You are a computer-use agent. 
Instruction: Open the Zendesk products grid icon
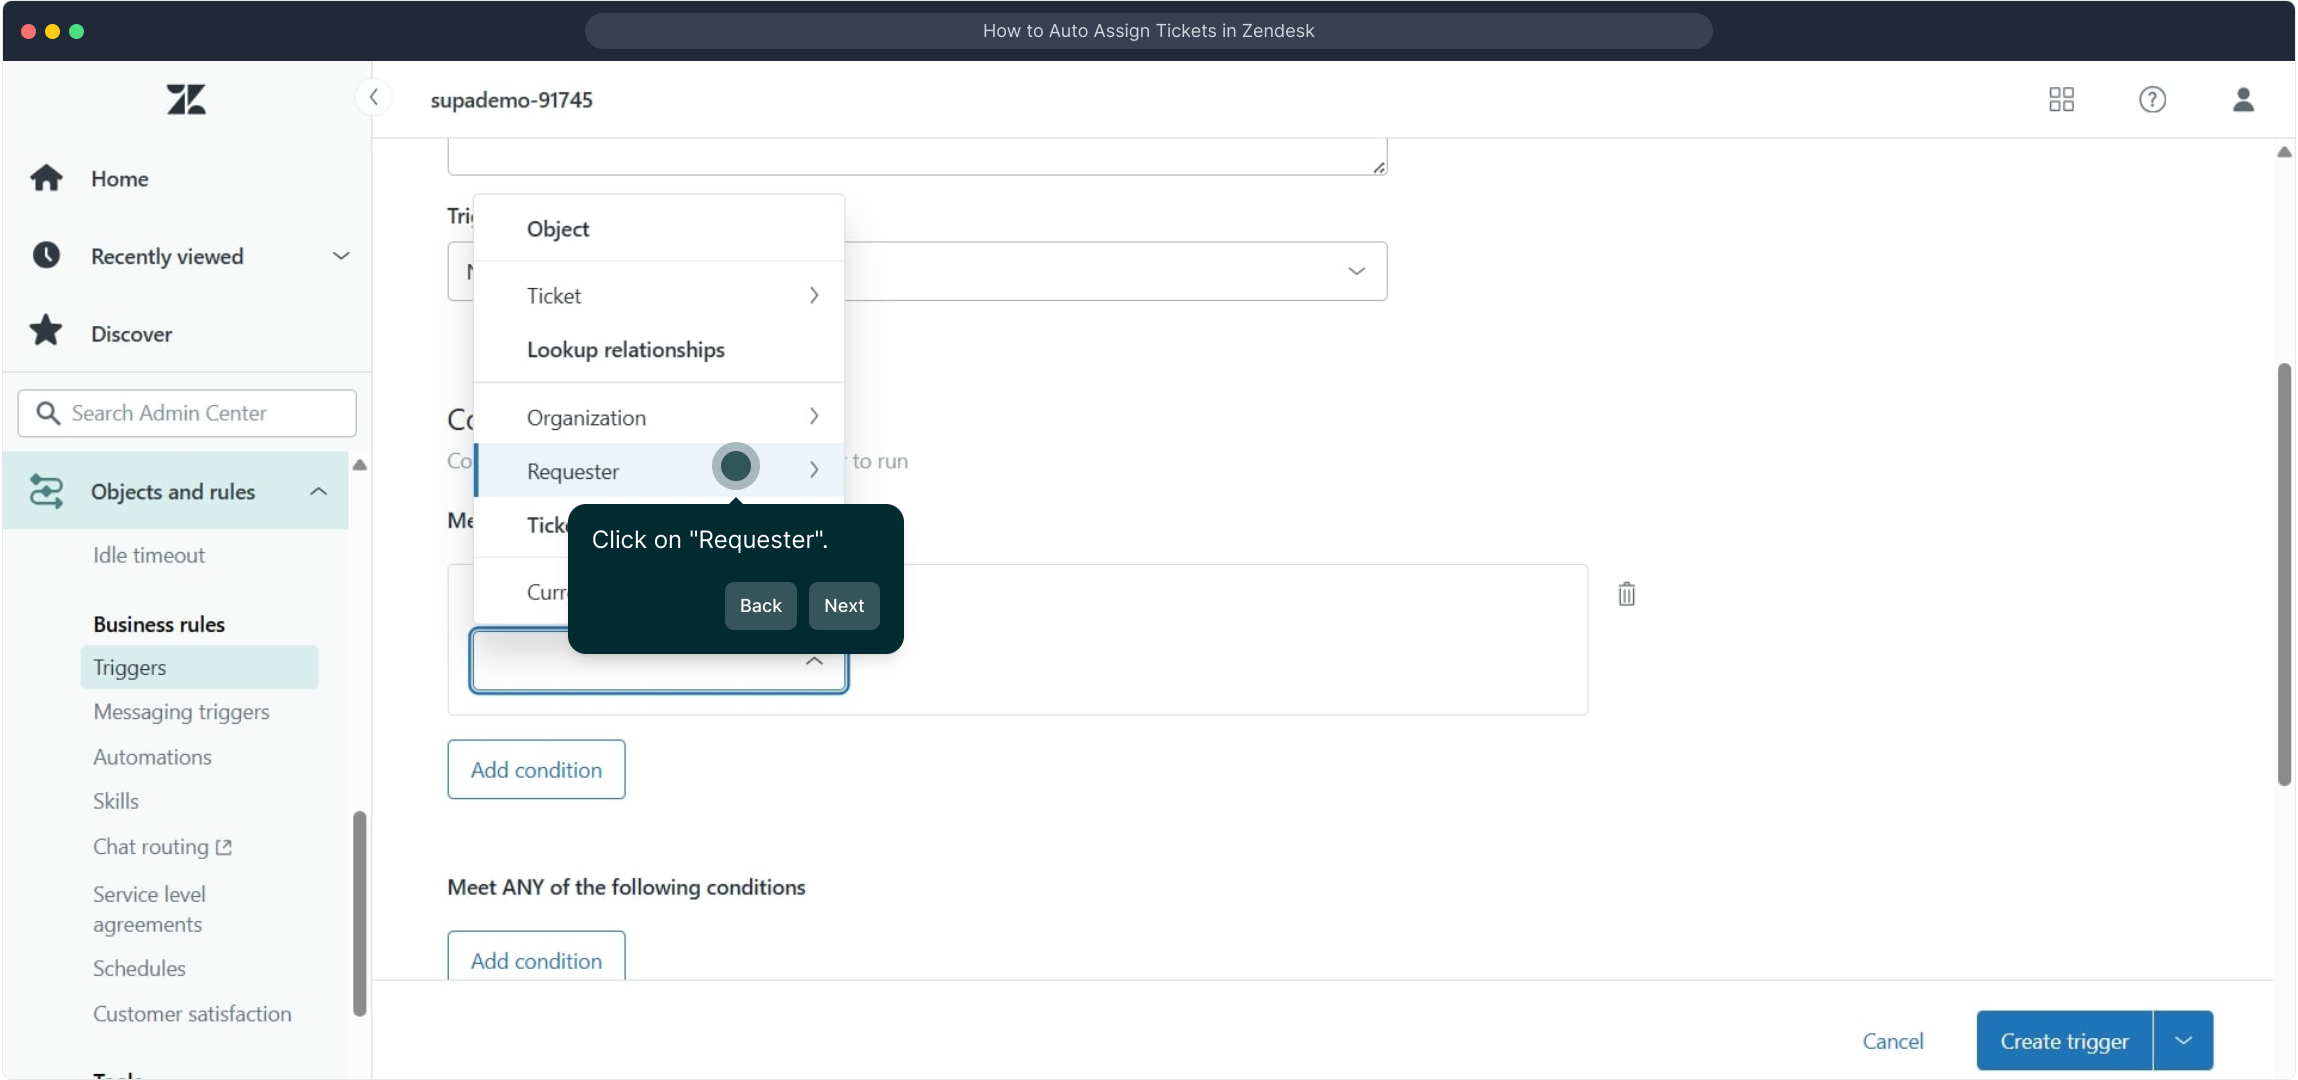[x=2061, y=99]
